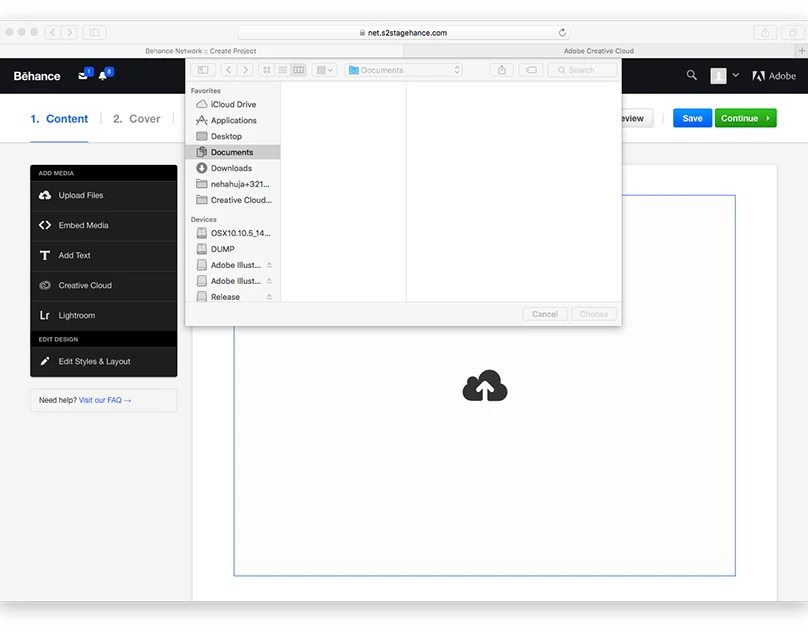The width and height of the screenshot is (808, 632).
Task: Click large upload cloud icon in canvas
Action: coord(485,387)
